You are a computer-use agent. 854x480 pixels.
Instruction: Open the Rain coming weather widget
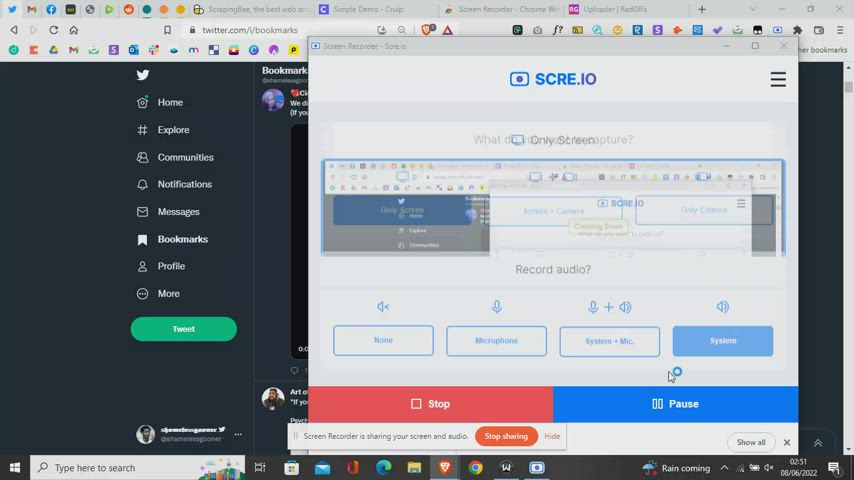click(x=676, y=467)
